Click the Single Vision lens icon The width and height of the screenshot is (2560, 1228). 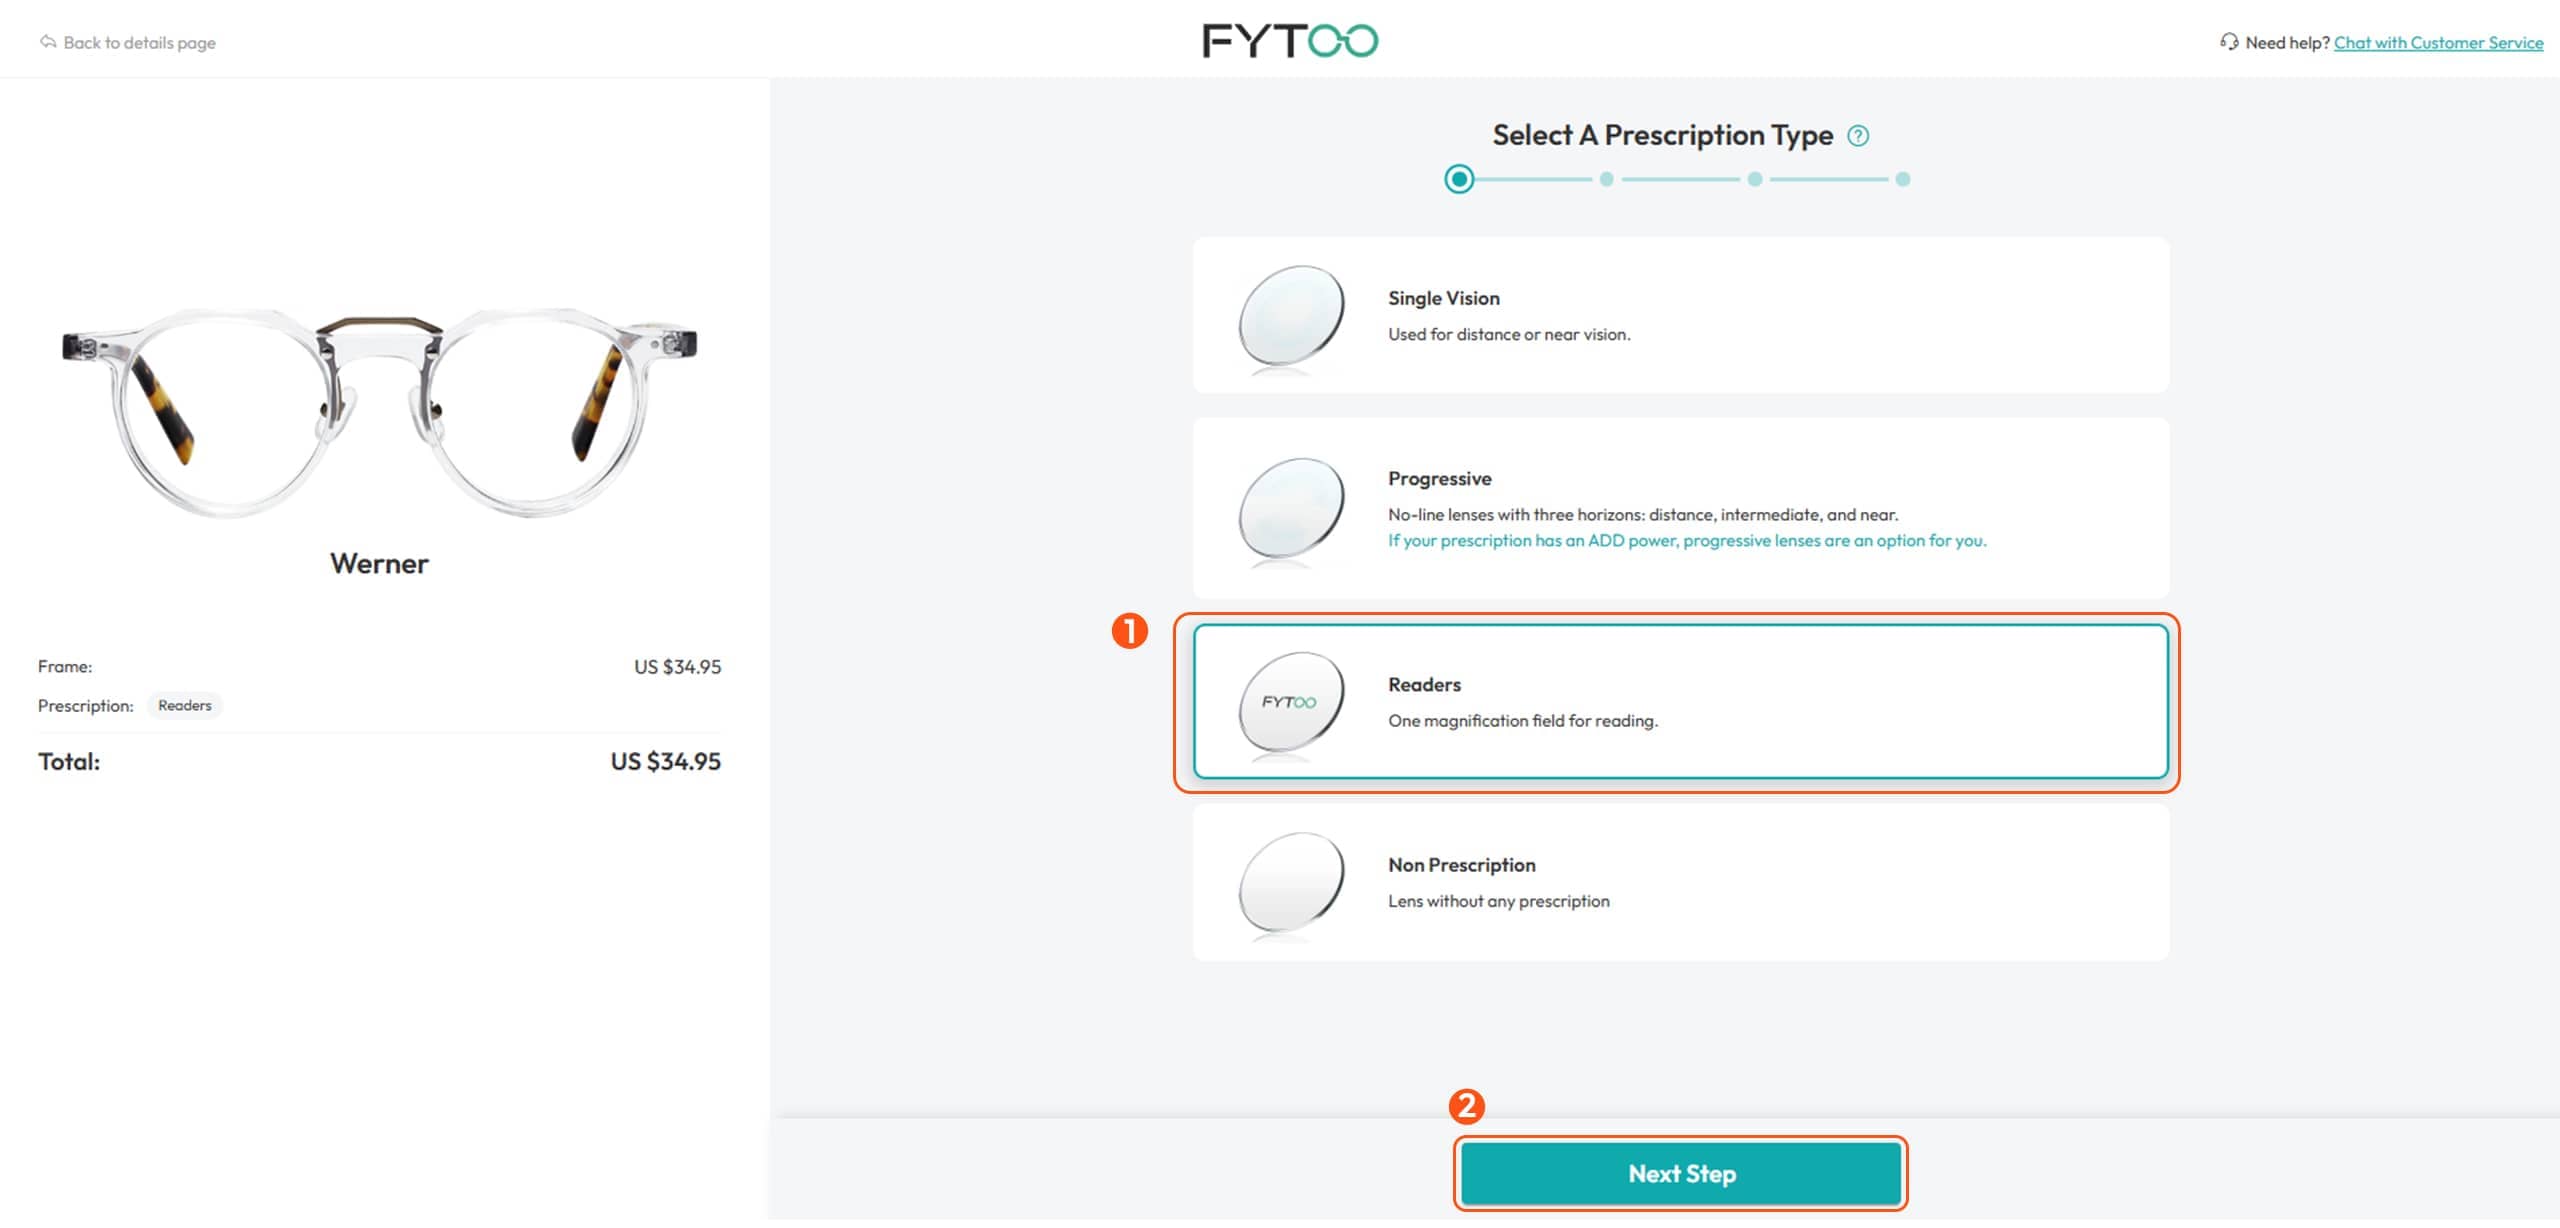1290,316
